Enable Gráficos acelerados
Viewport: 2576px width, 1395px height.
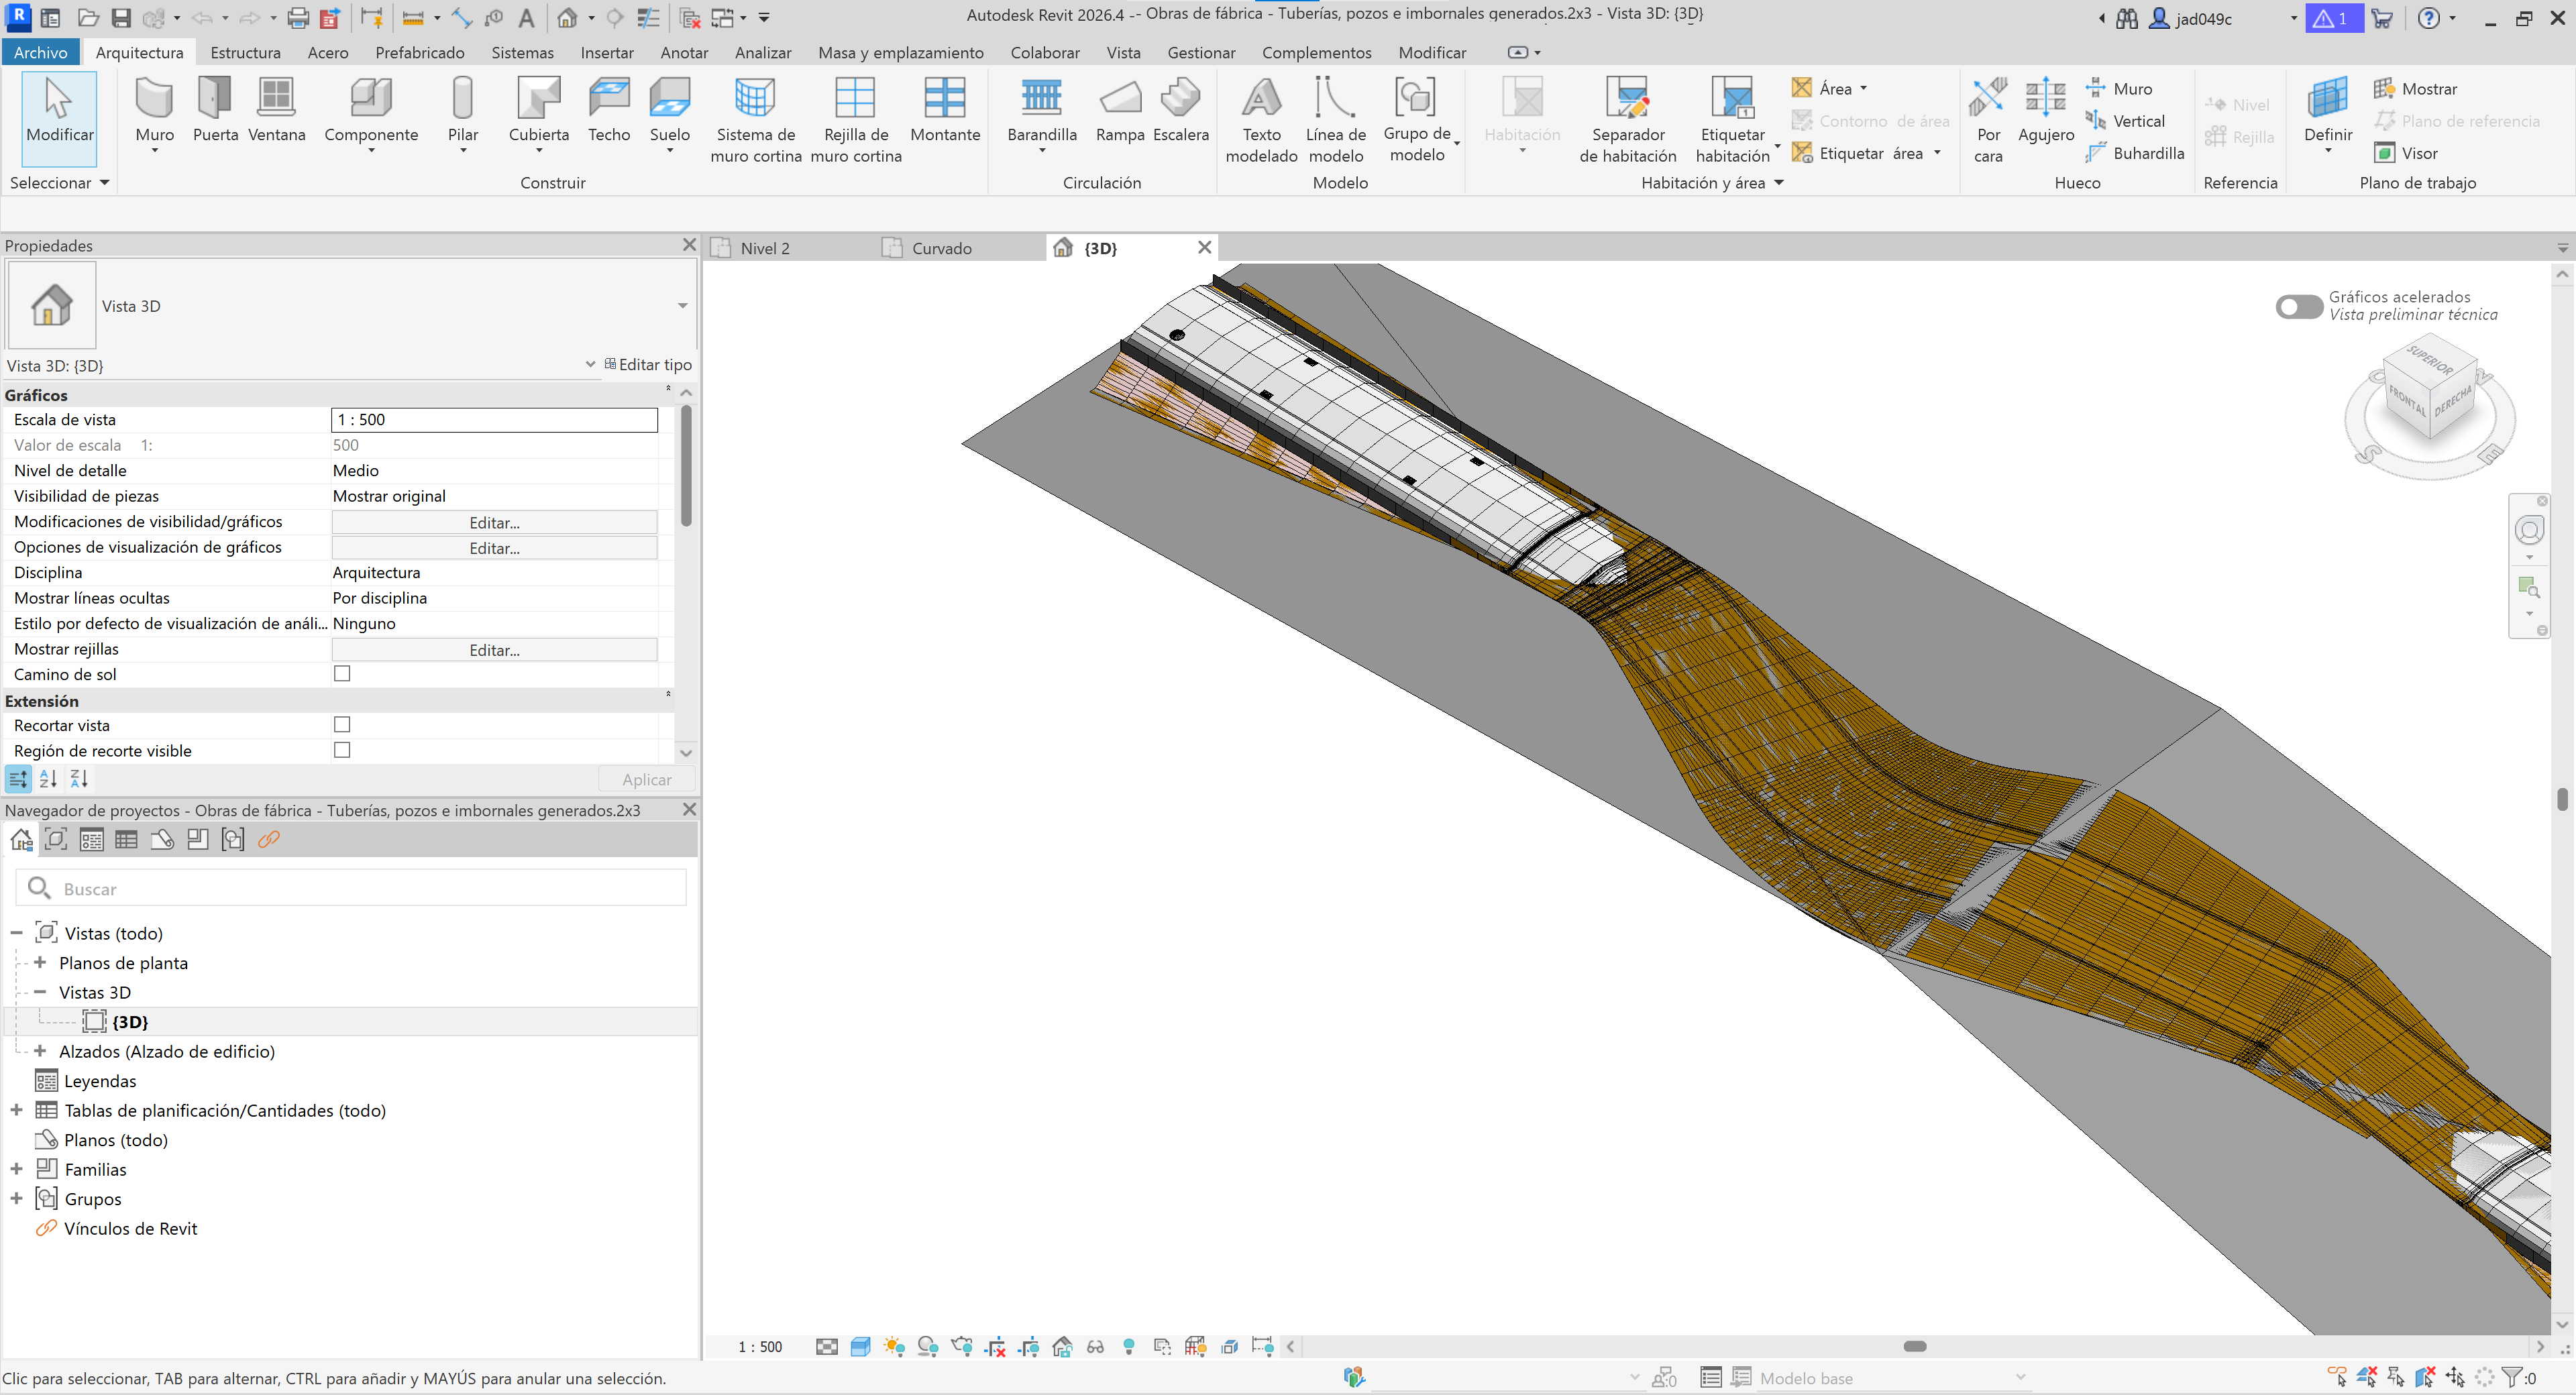2299,307
